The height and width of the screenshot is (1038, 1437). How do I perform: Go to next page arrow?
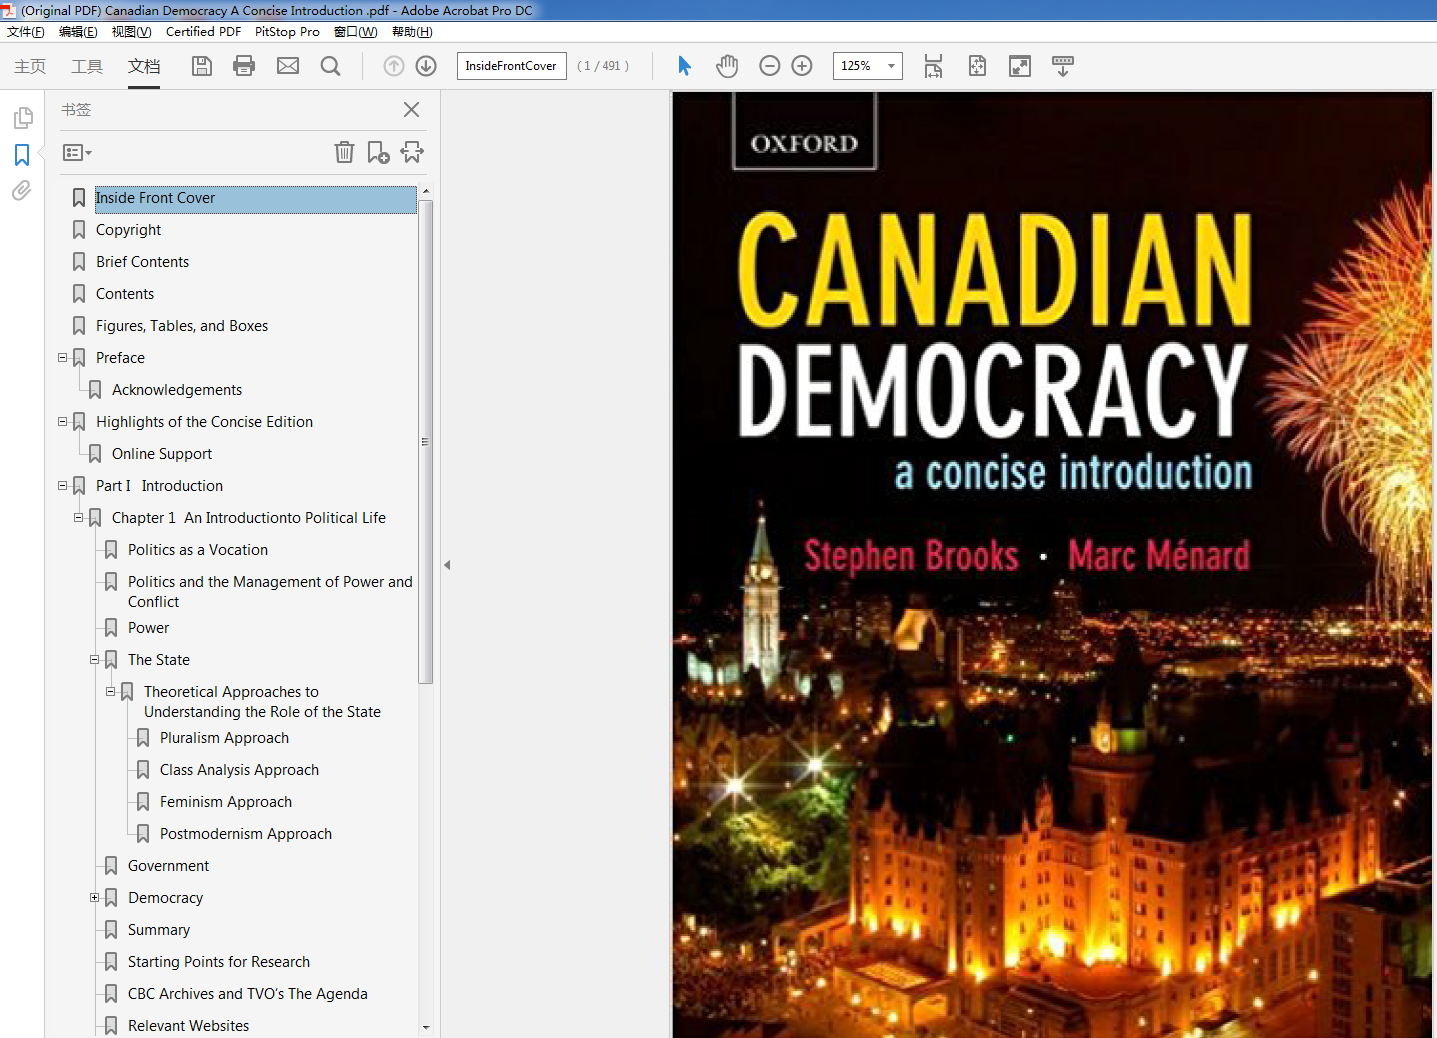point(426,66)
